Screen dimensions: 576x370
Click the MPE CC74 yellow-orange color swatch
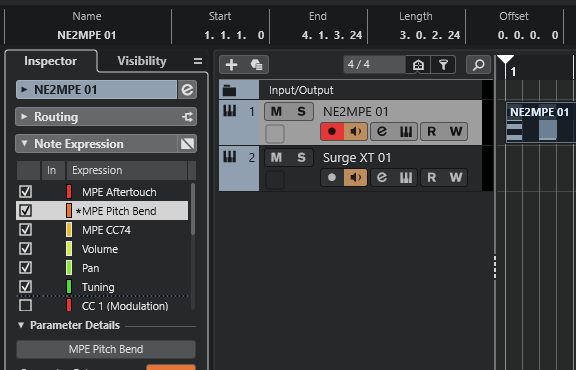[x=69, y=230]
